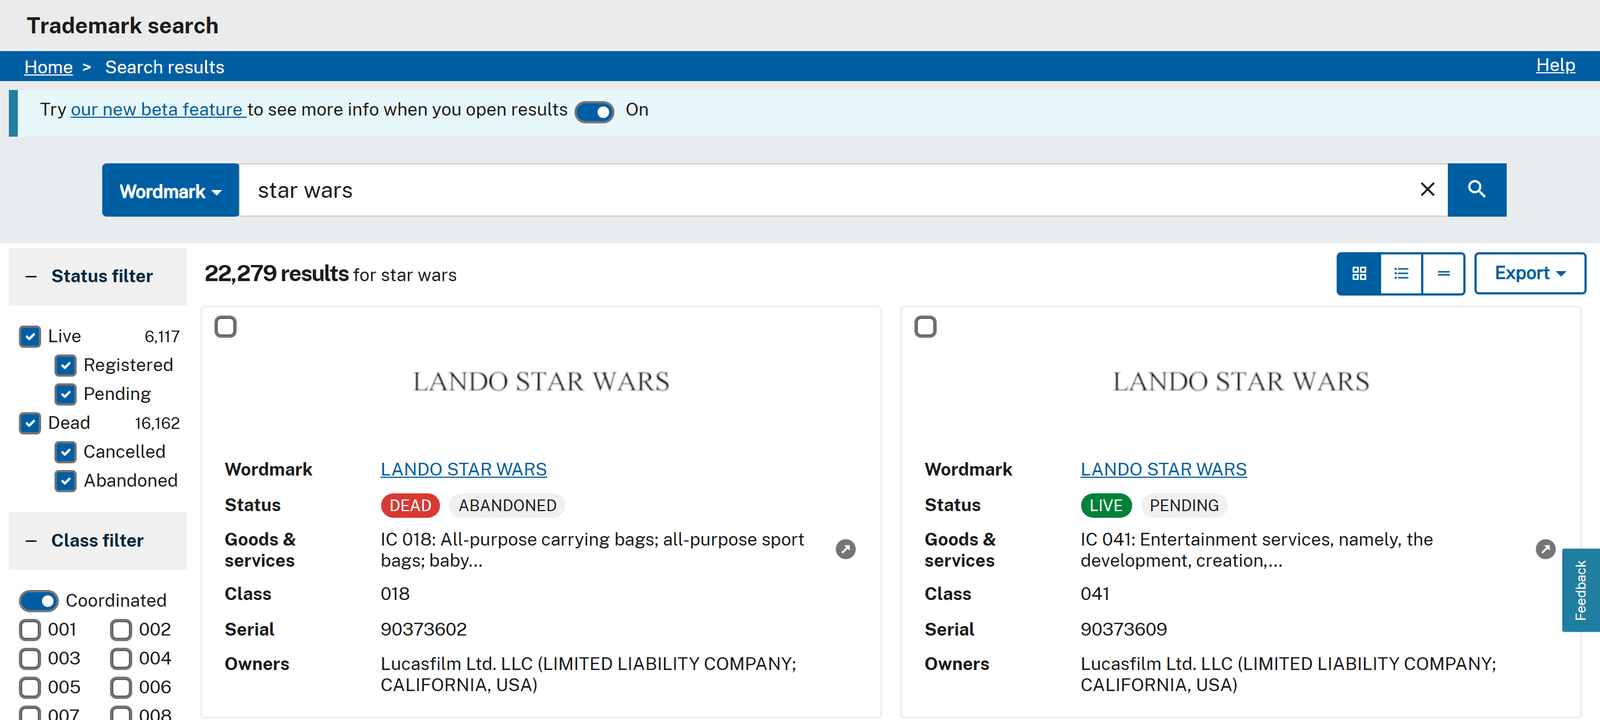Toggle the beta feature switch
1600x720 pixels.
tap(594, 112)
